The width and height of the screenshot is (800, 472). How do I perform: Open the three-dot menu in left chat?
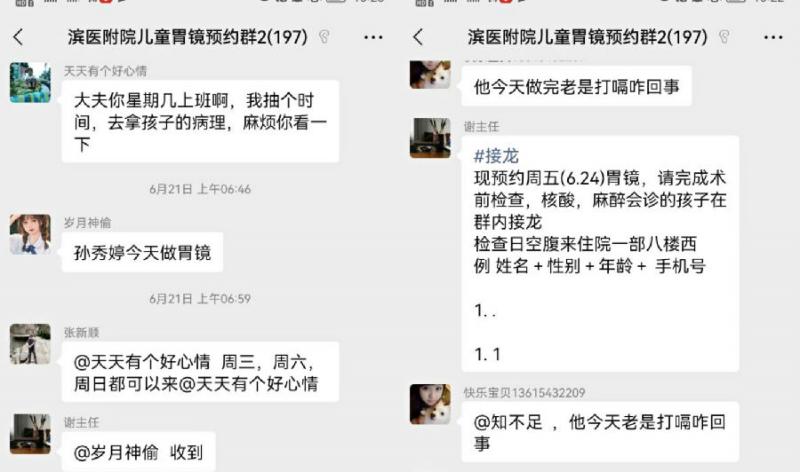point(373,37)
